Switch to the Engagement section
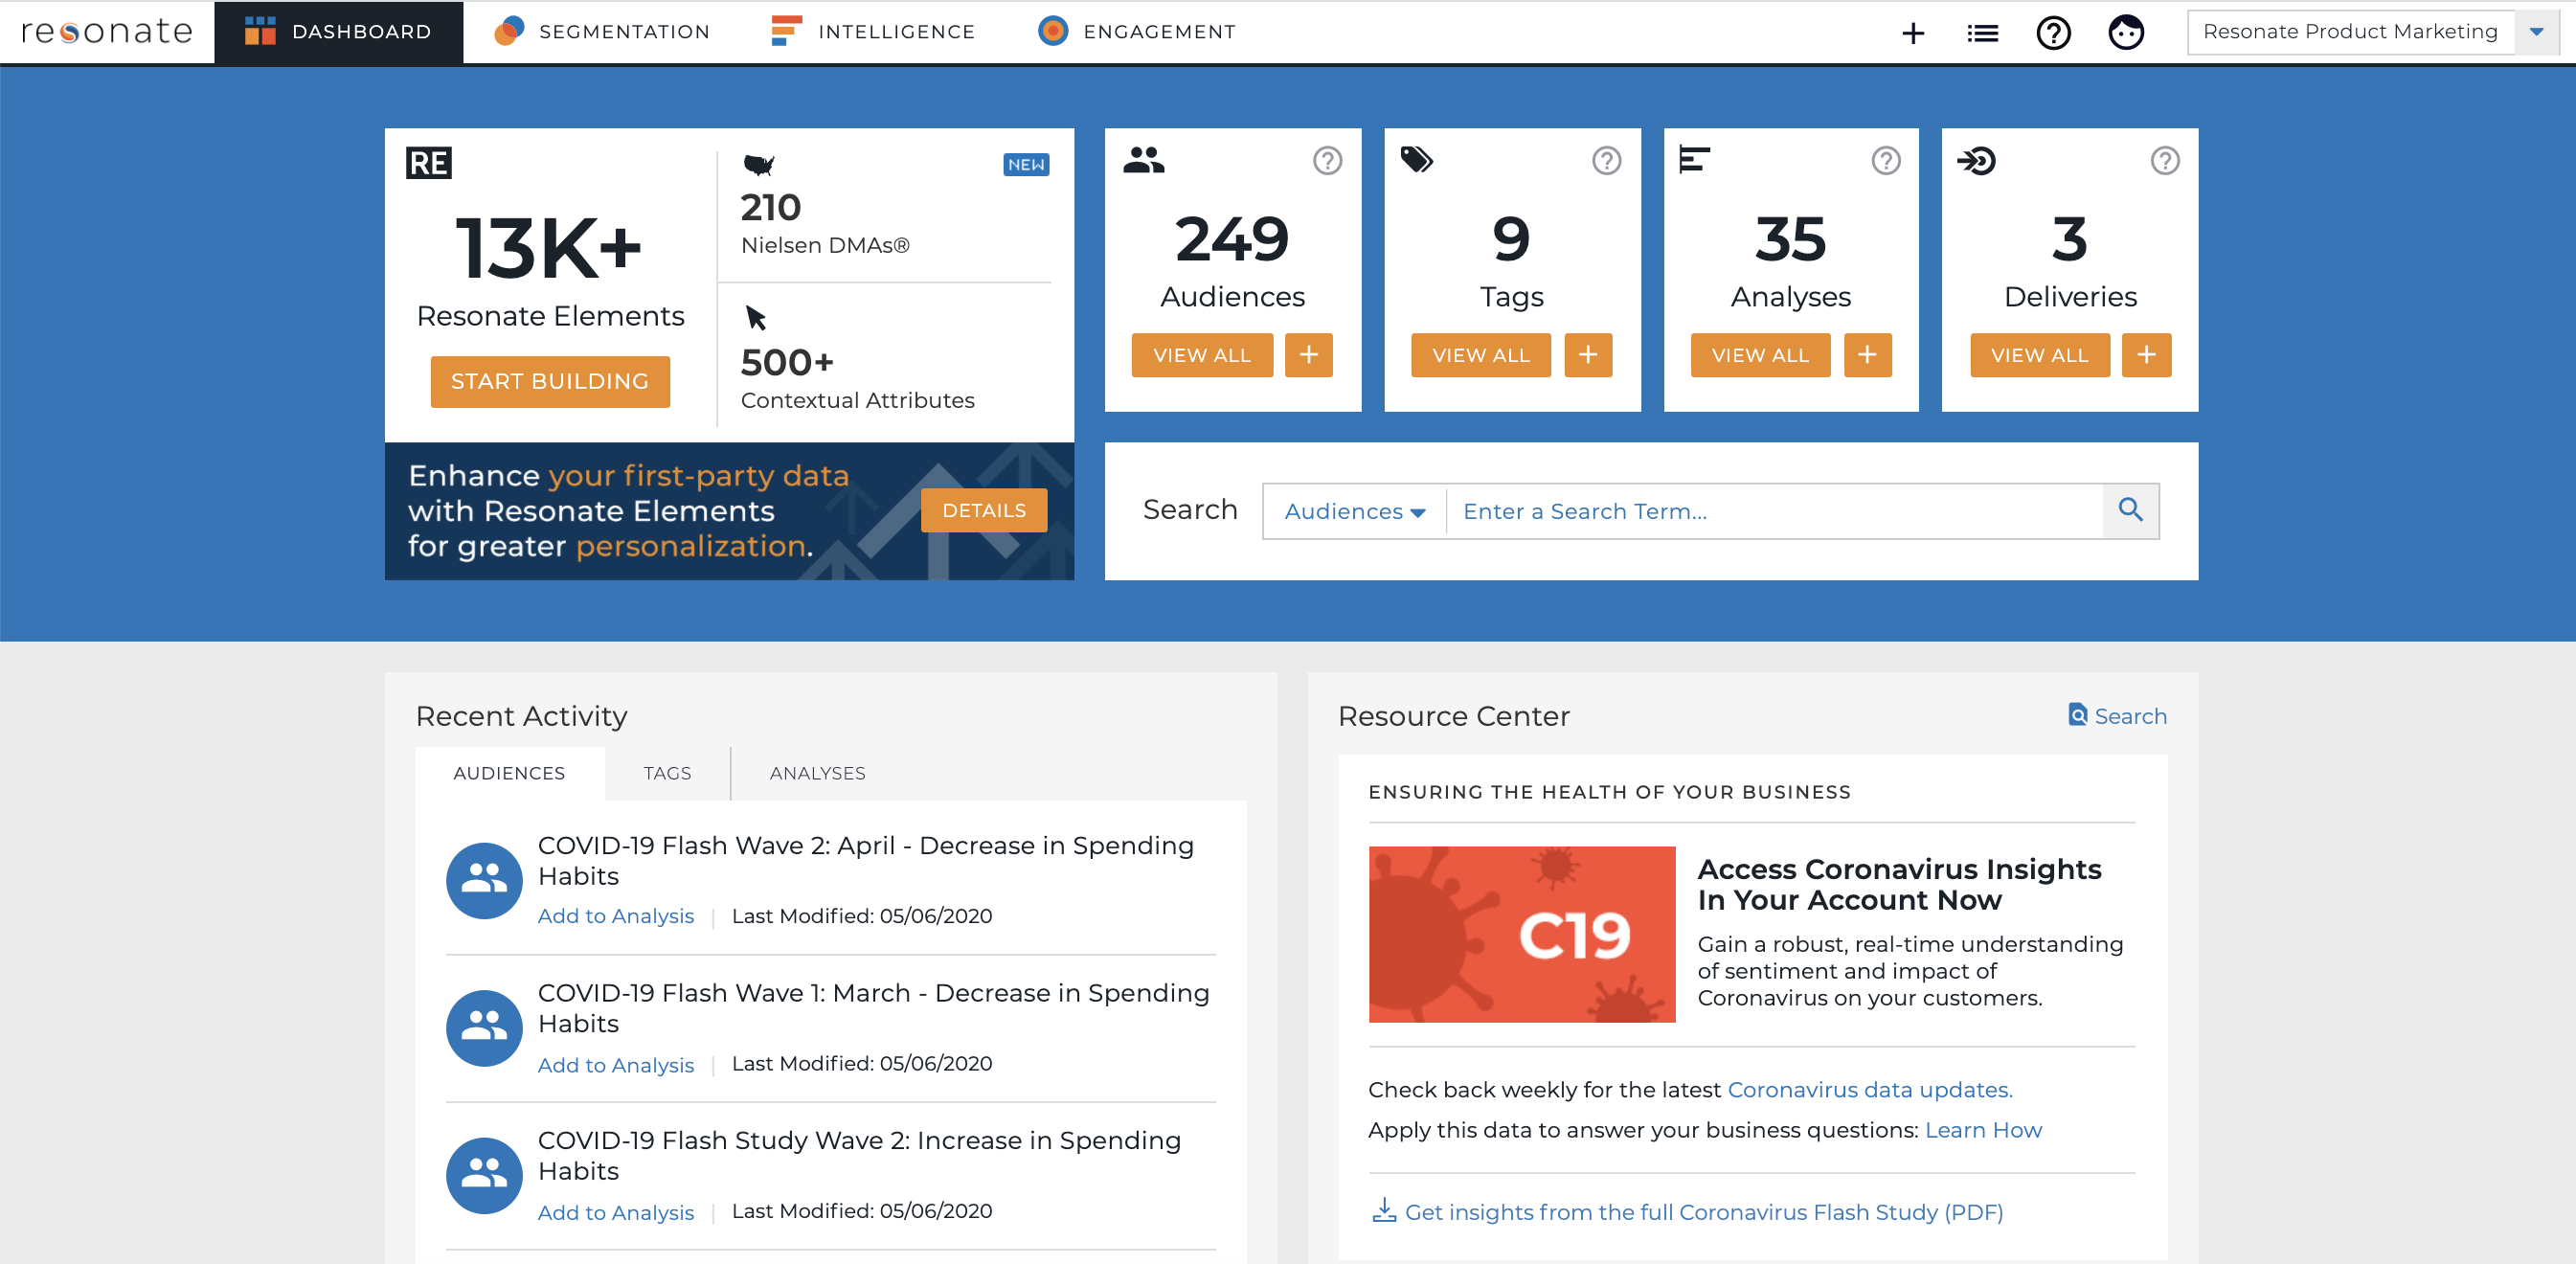The height and width of the screenshot is (1264, 2576). click(x=1137, y=32)
